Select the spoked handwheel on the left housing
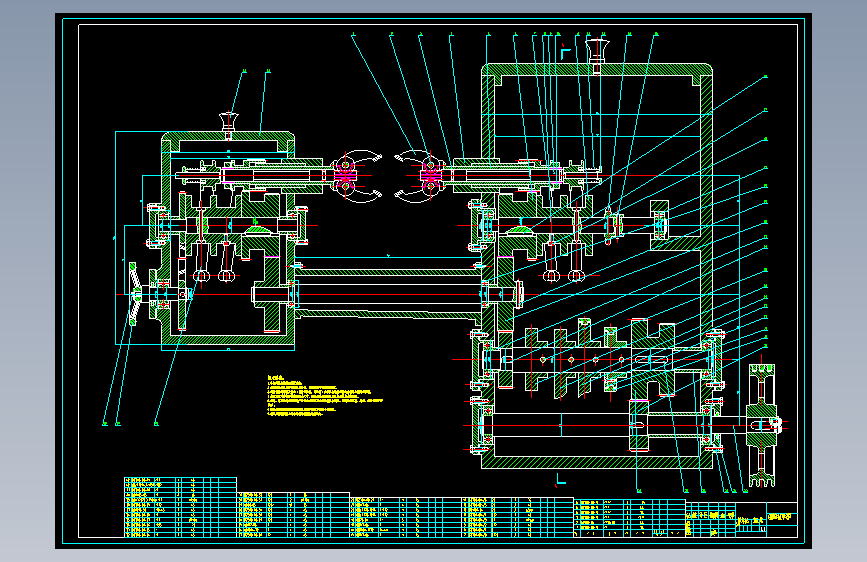This screenshot has width=867, height=562. click(133, 294)
